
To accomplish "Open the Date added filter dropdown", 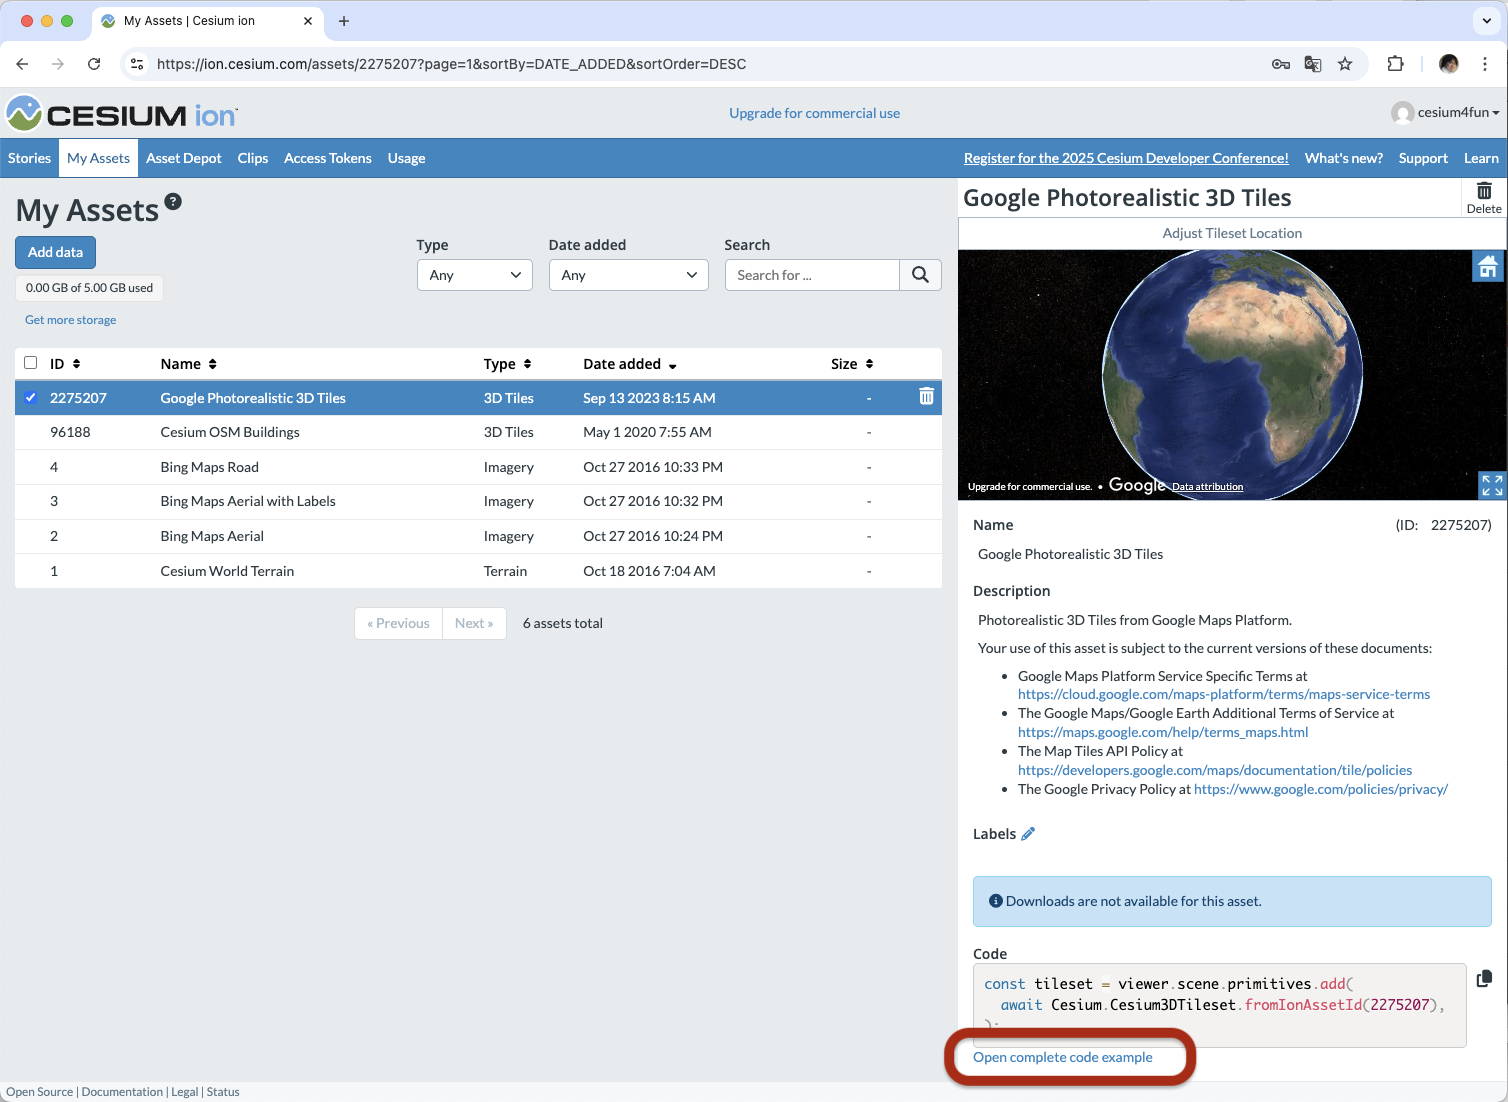I will pos(629,275).
